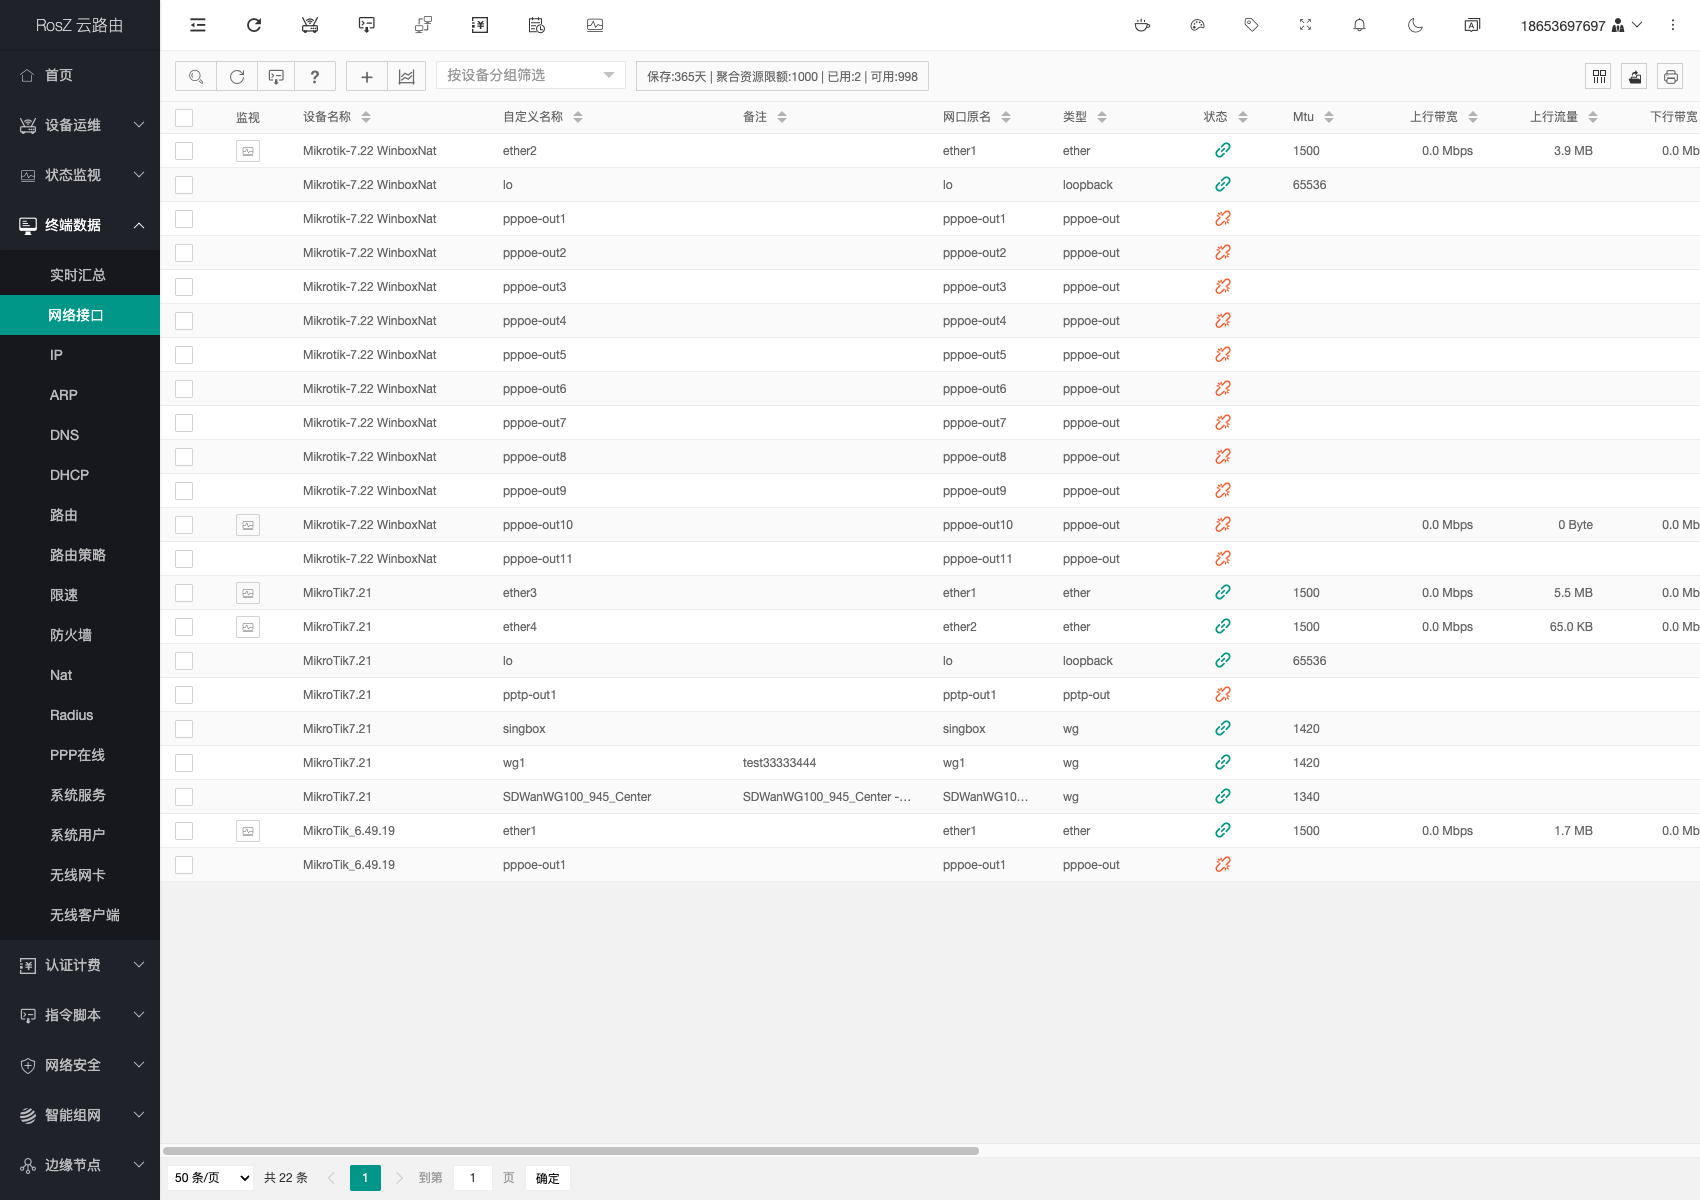
Task: Open the 50 条/页 page size dropdown
Action: click(x=212, y=1178)
